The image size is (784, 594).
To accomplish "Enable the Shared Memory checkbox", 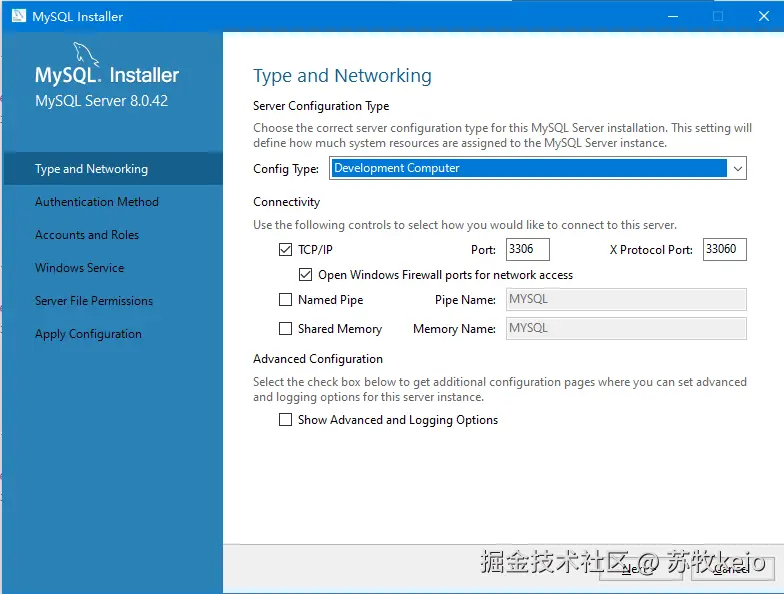I will point(285,328).
